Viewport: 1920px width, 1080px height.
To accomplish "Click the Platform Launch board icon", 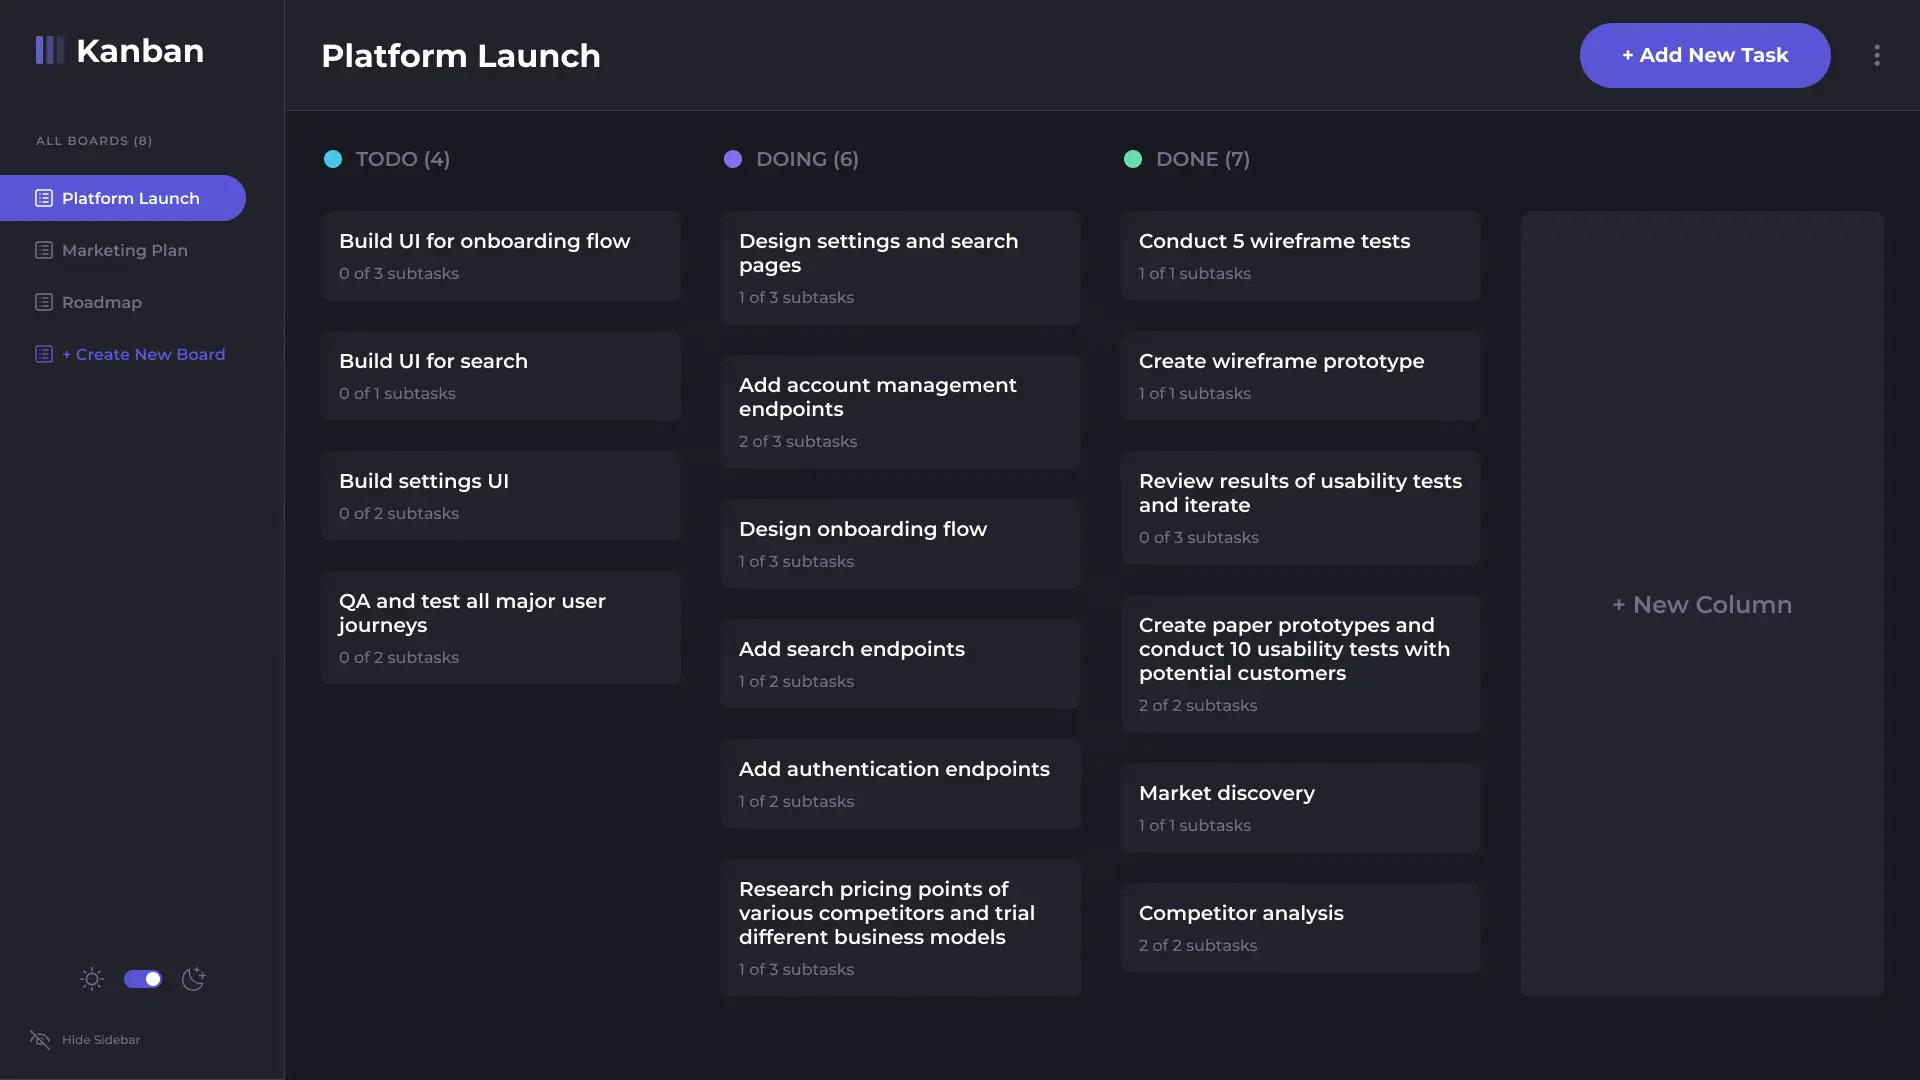I will pyautogui.click(x=44, y=198).
